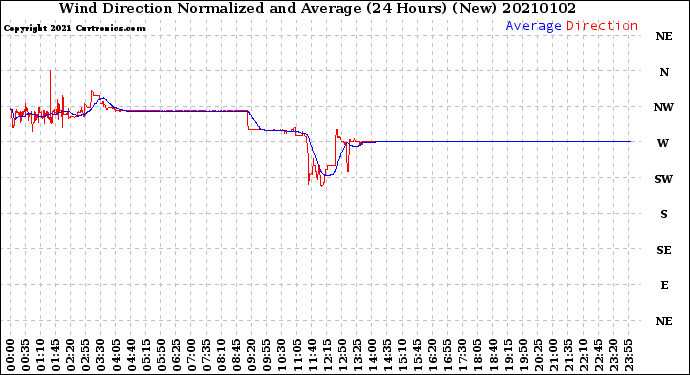Click the 22:10 time axis label

[584, 355]
